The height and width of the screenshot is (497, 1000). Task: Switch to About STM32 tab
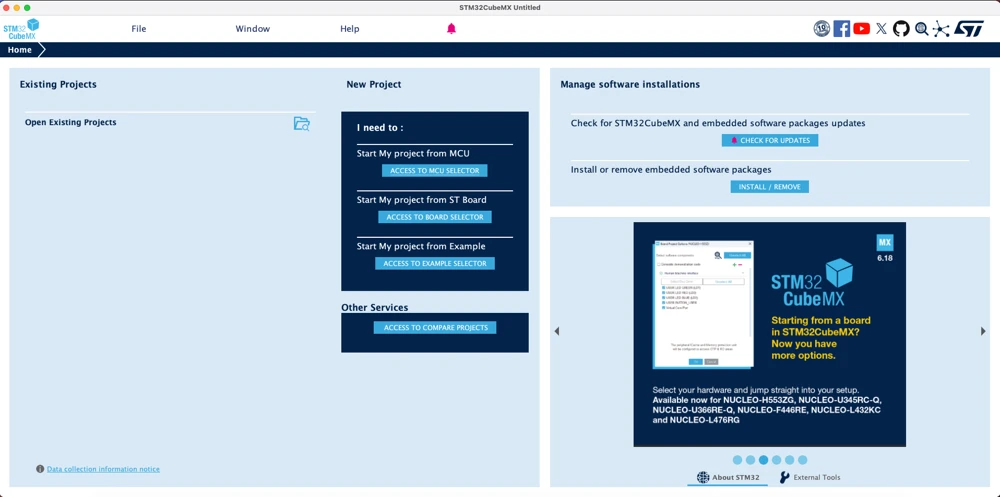click(728, 477)
